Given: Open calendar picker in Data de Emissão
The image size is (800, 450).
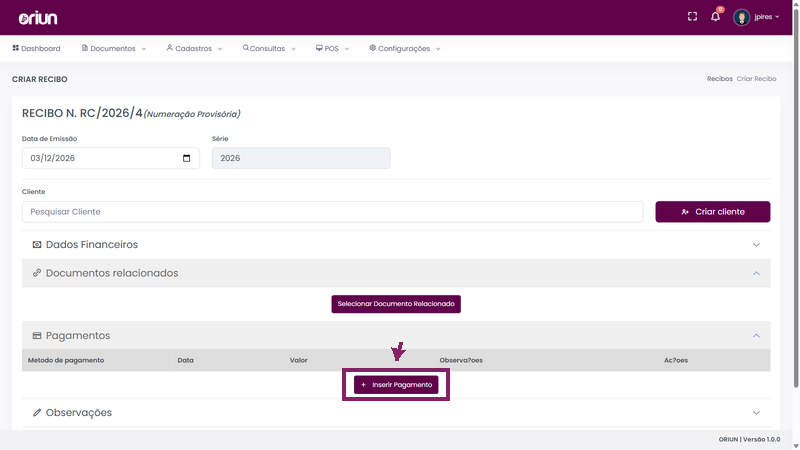Looking at the screenshot, I should point(186,158).
